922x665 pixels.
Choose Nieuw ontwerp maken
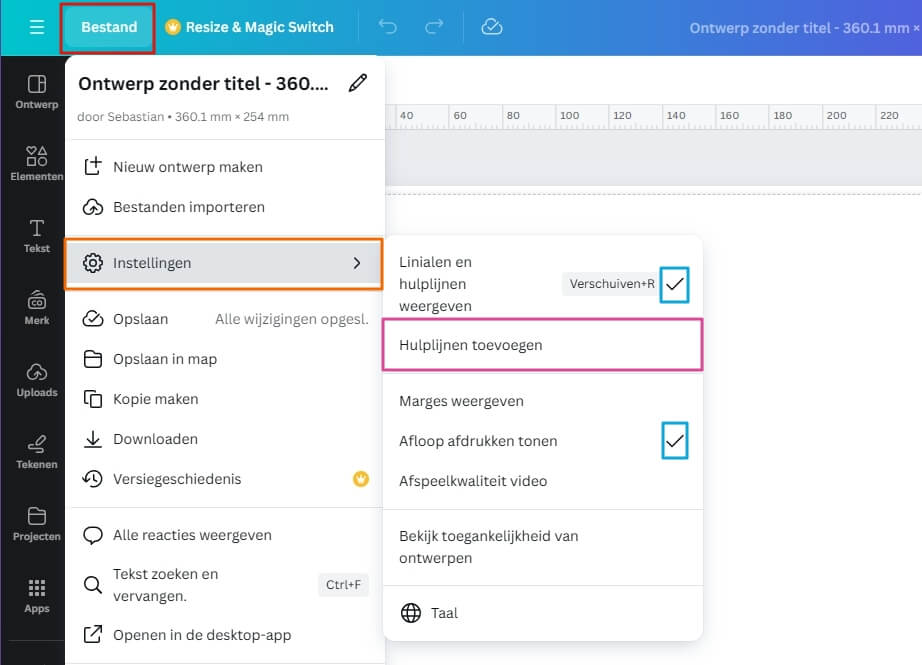(225, 167)
